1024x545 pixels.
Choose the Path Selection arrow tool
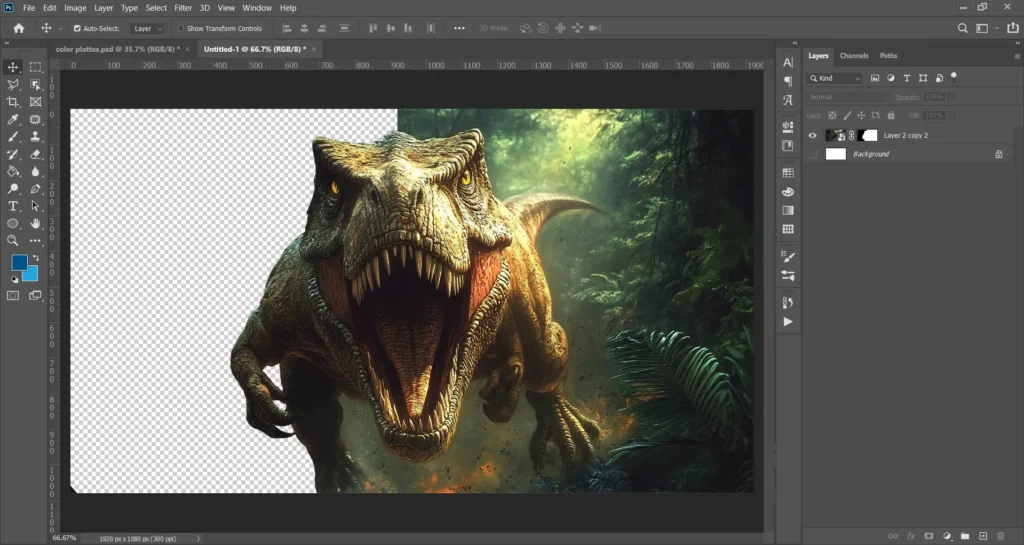tap(35, 206)
